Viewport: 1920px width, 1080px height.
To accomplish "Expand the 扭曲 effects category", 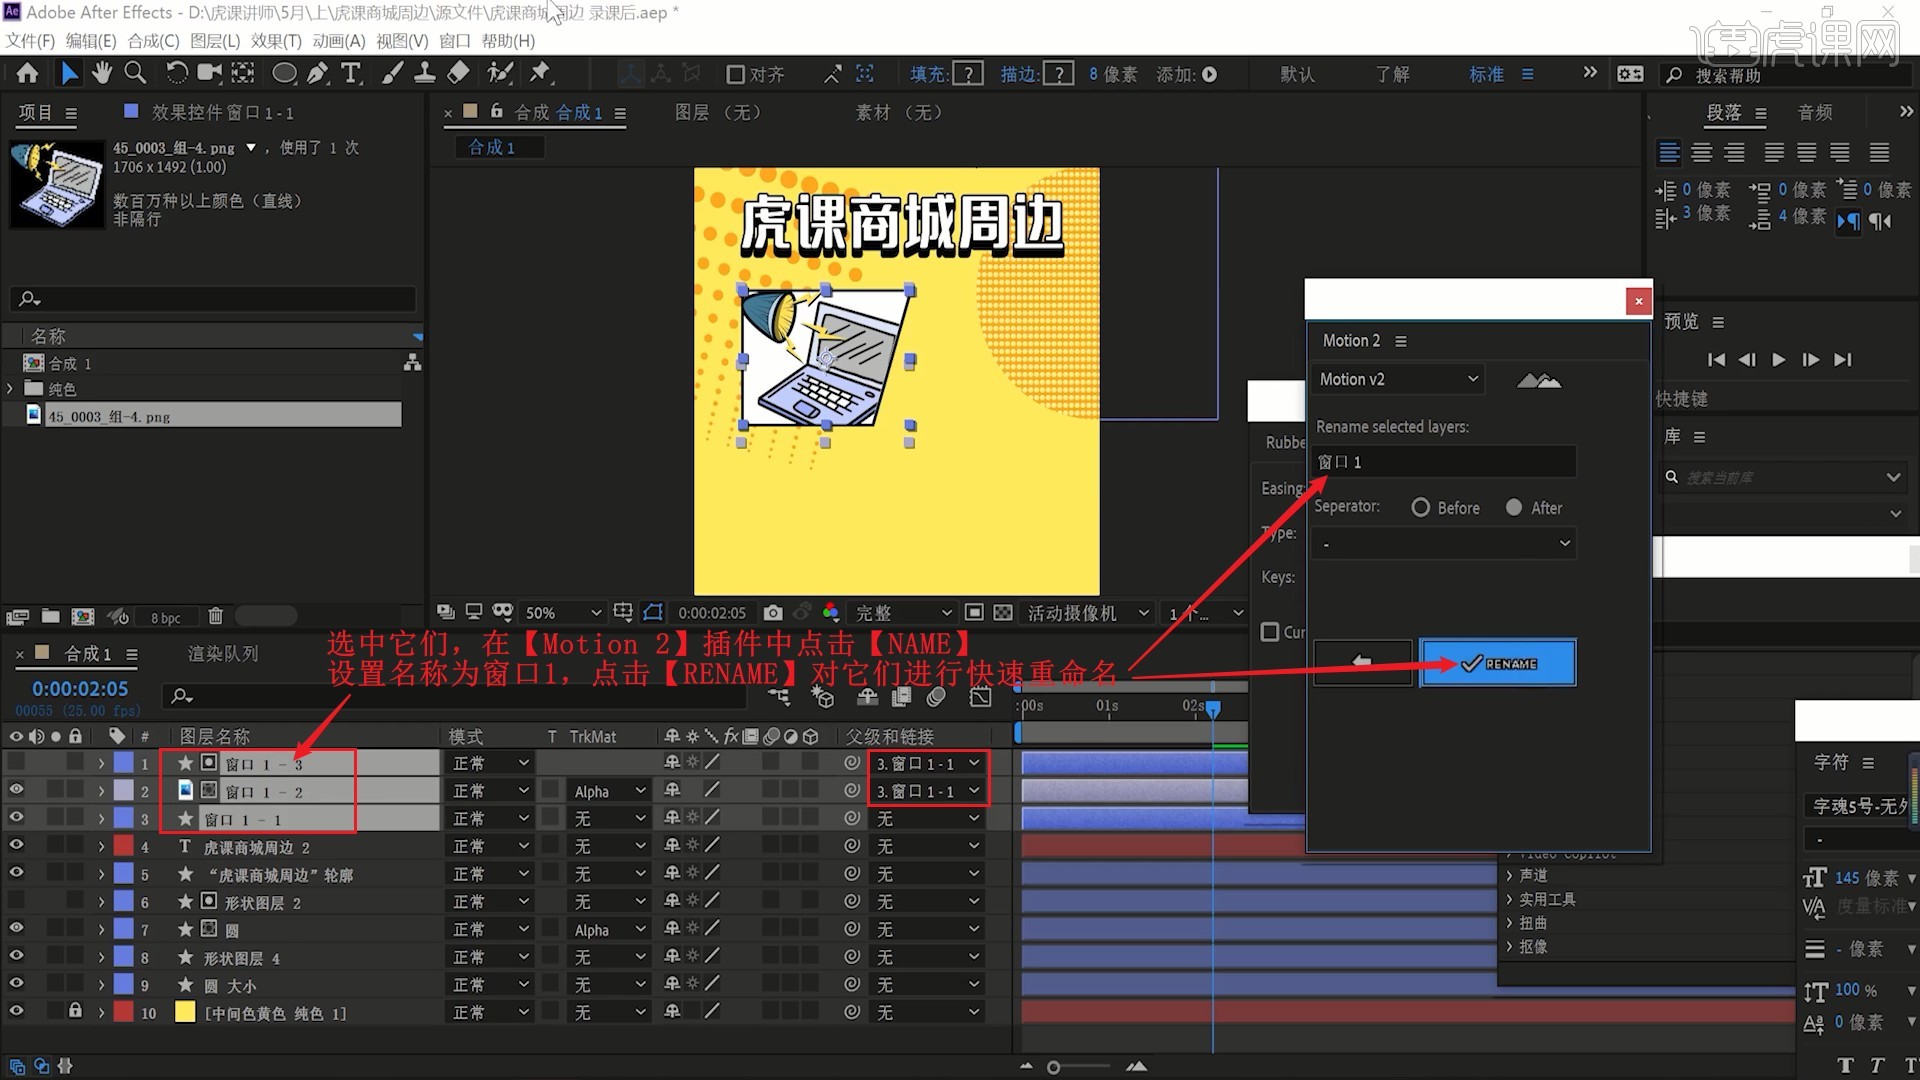I will [1509, 923].
